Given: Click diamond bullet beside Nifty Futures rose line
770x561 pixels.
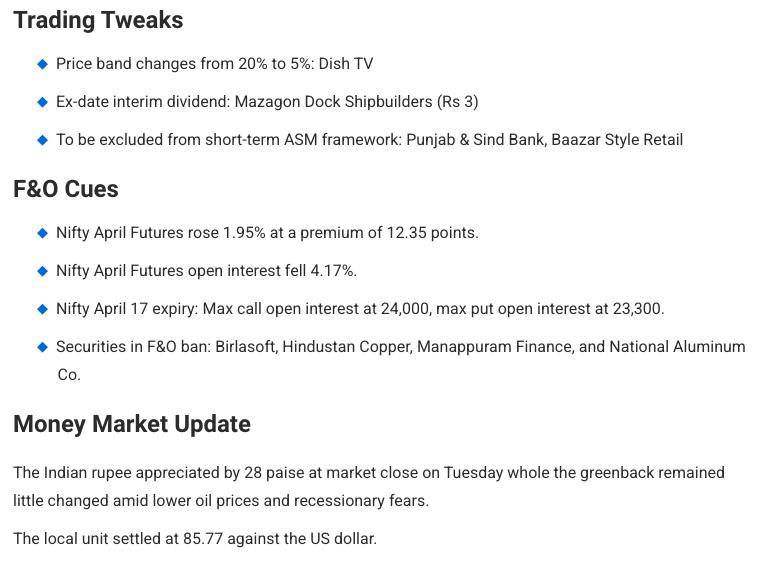Looking at the screenshot, I should (43, 233).
